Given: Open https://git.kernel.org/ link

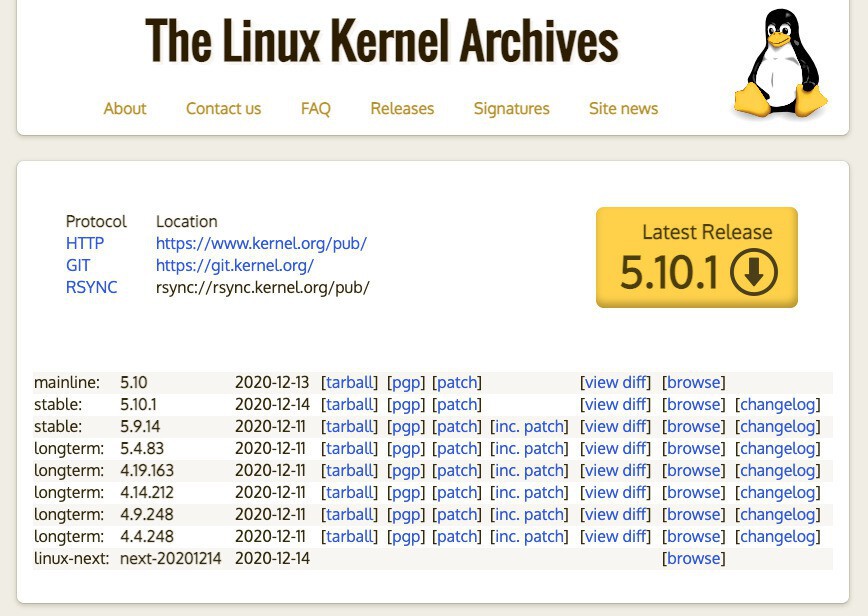Looking at the screenshot, I should click(235, 266).
